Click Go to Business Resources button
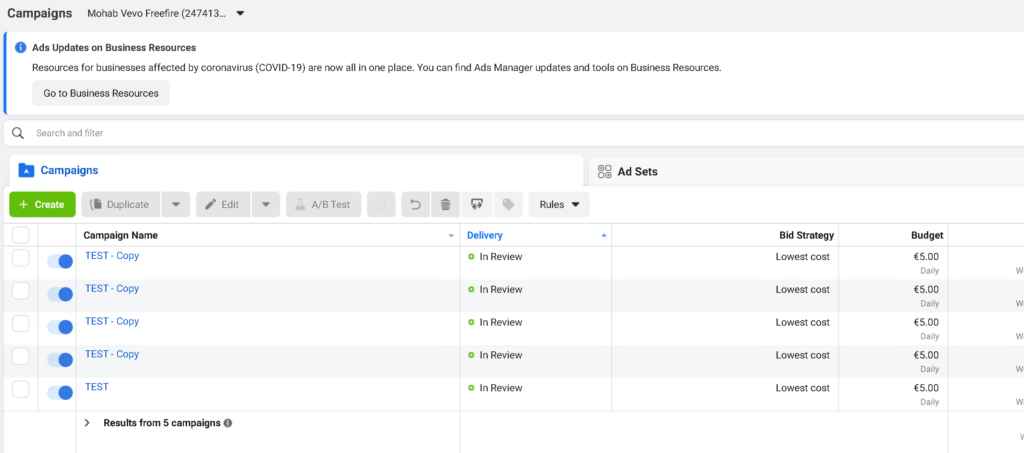Viewport: 1024px width, 453px height. 101,93
